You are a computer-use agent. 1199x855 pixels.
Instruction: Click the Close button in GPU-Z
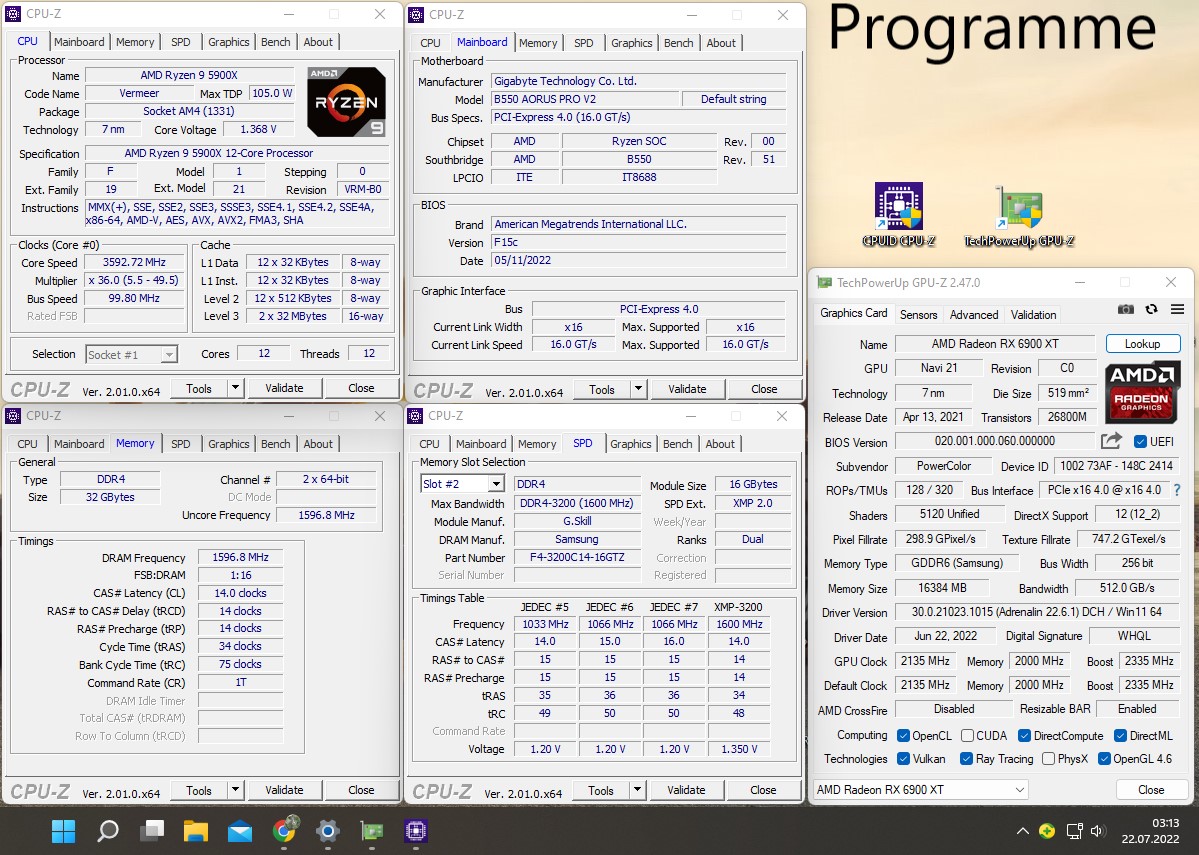point(1151,789)
